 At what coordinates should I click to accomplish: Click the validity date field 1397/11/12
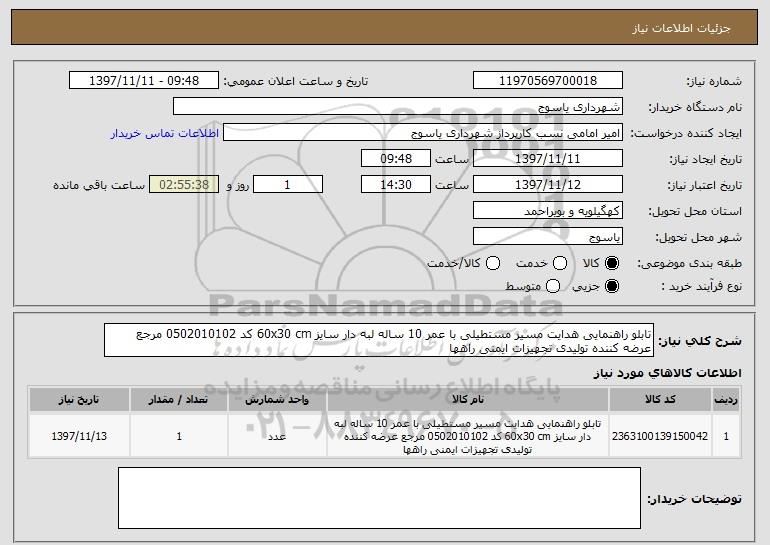point(548,185)
